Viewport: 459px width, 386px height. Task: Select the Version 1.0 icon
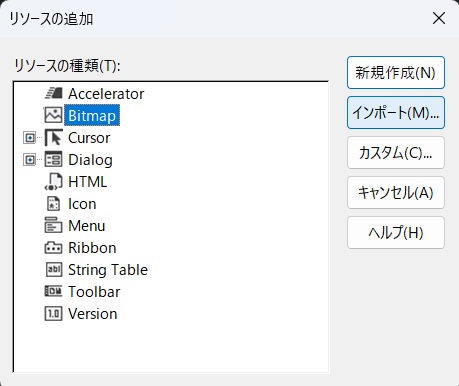pyautogui.click(x=53, y=314)
